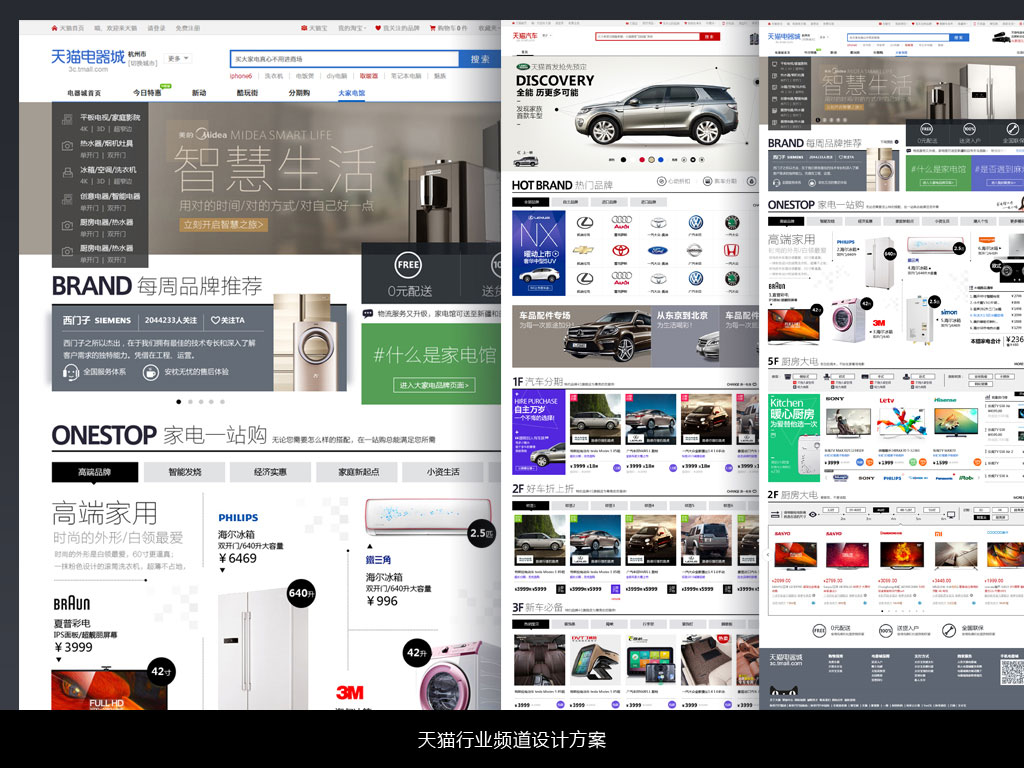
Task: Click the Toyota logo in hot brands
Action: click(x=622, y=251)
